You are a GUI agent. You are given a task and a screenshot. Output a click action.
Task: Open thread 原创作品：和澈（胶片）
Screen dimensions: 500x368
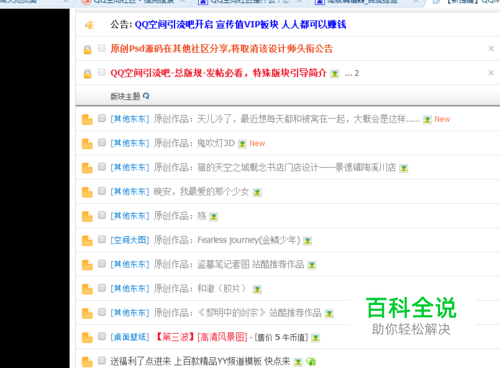tap(201, 289)
